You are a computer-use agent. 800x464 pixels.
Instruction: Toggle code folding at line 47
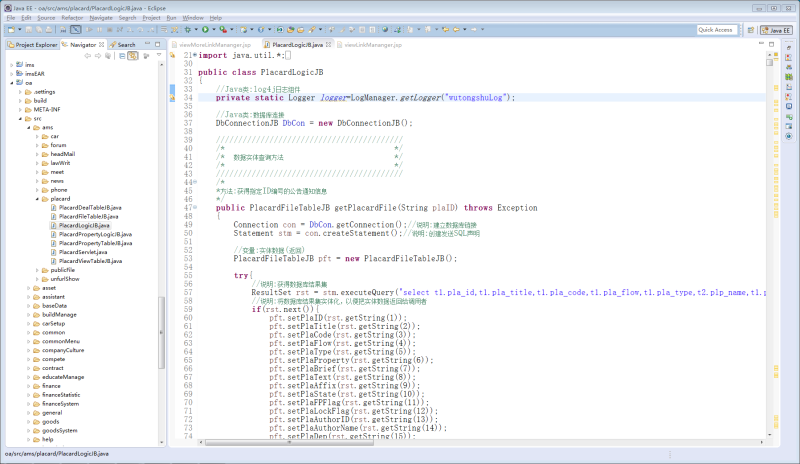click(195, 208)
